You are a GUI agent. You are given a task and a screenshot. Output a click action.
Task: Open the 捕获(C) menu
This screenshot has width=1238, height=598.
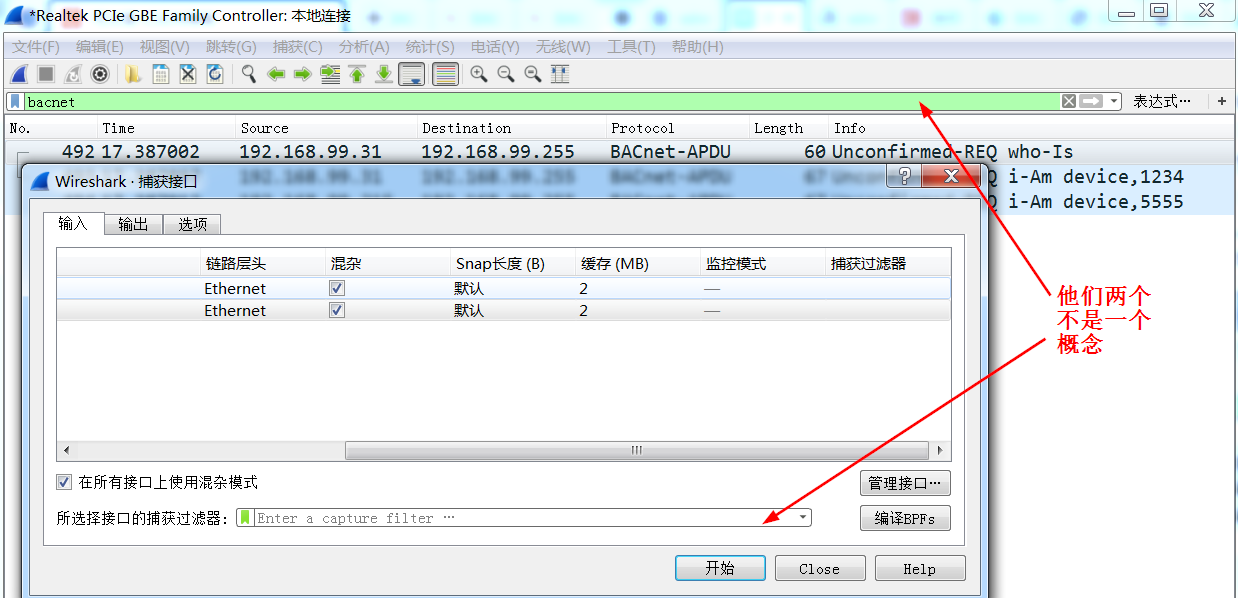click(x=298, y=47)
